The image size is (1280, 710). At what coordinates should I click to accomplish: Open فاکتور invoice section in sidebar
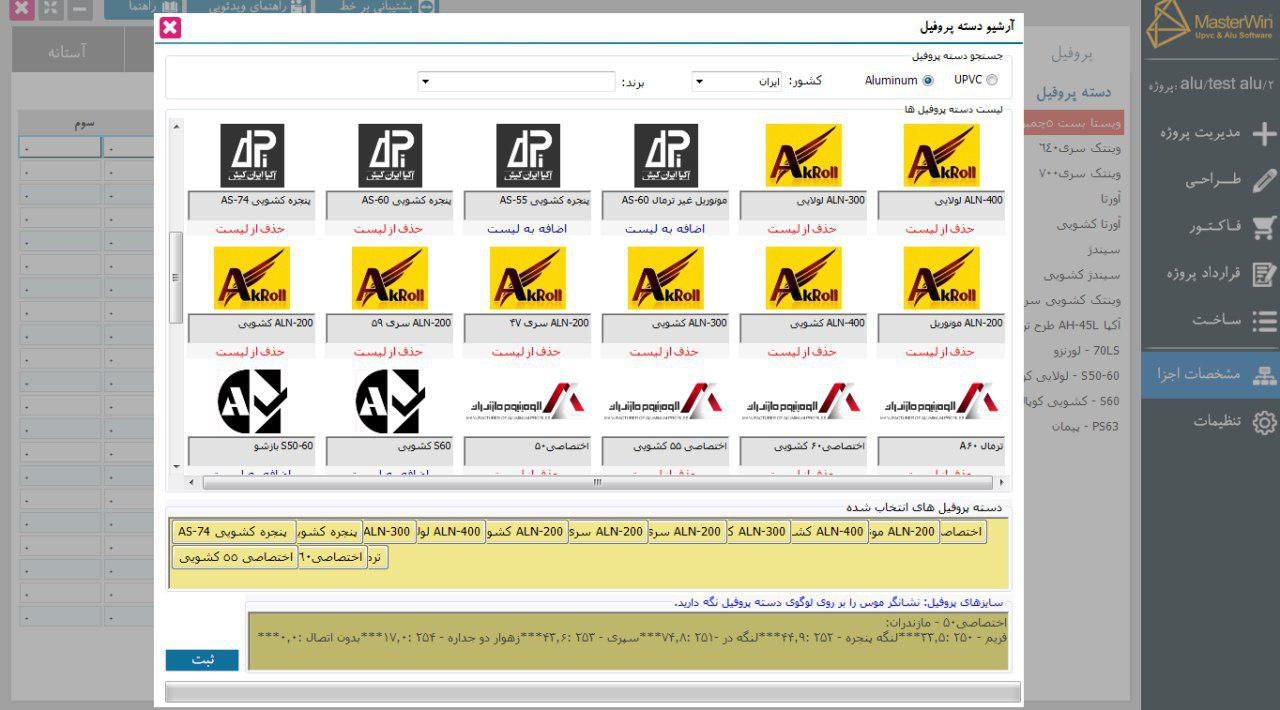[x=1231, y=227]
